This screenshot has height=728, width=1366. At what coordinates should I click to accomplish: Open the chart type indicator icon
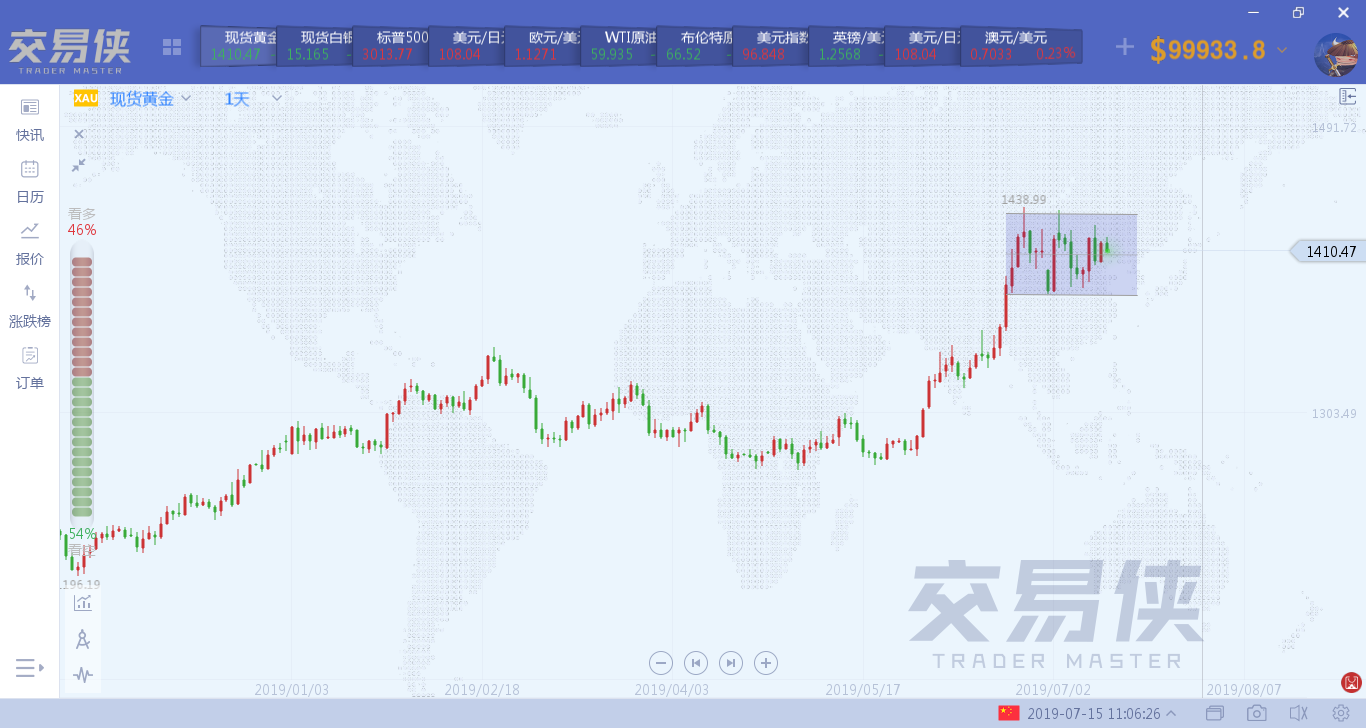[x=83, y=602]
